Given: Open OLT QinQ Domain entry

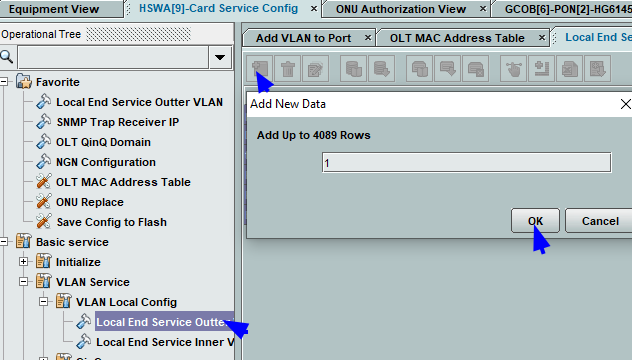Looking at the screenshot, I should click(x=103, y=142).
